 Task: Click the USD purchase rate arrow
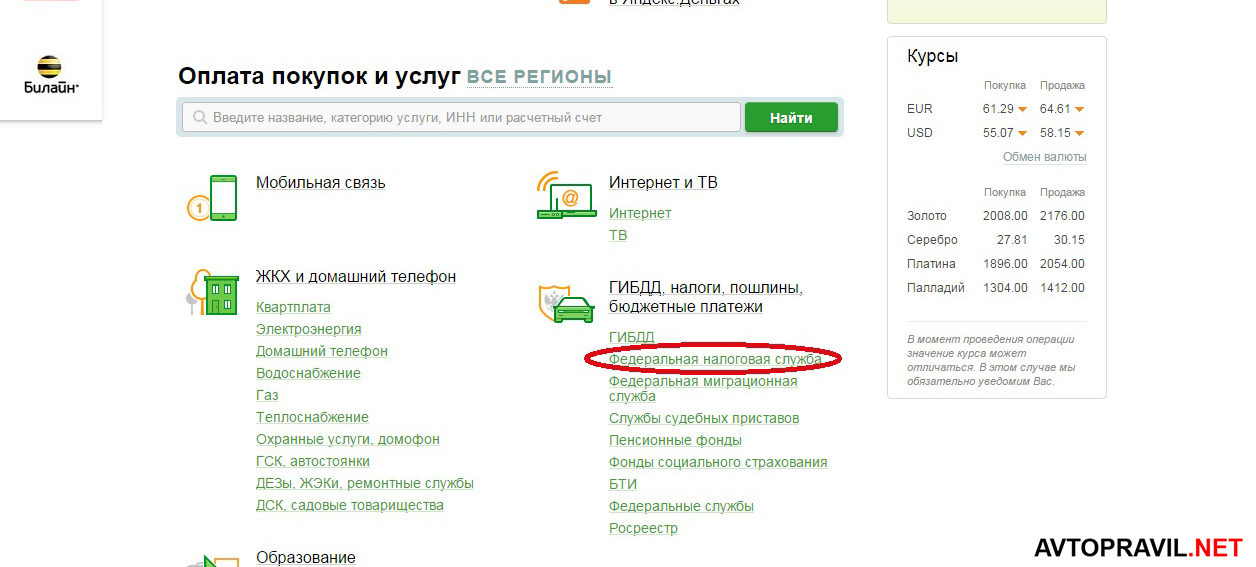coord(1023,133)
